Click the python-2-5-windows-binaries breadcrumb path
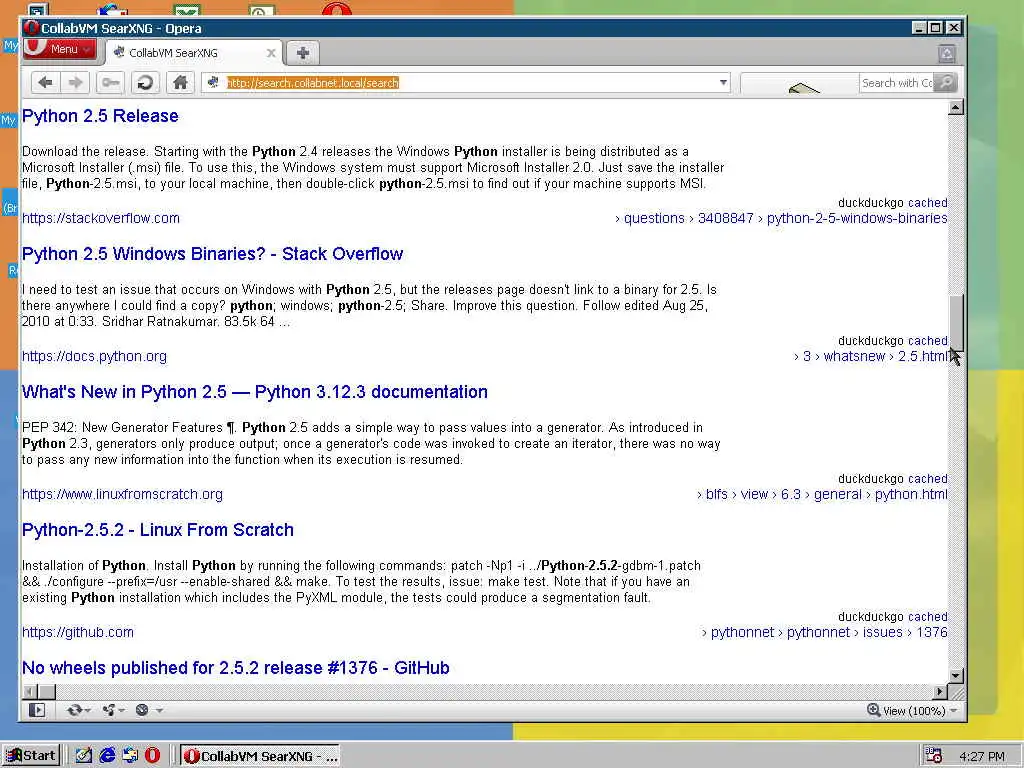Image resolution: width=1024 pixels, height=768 pixels. (857, 218)
